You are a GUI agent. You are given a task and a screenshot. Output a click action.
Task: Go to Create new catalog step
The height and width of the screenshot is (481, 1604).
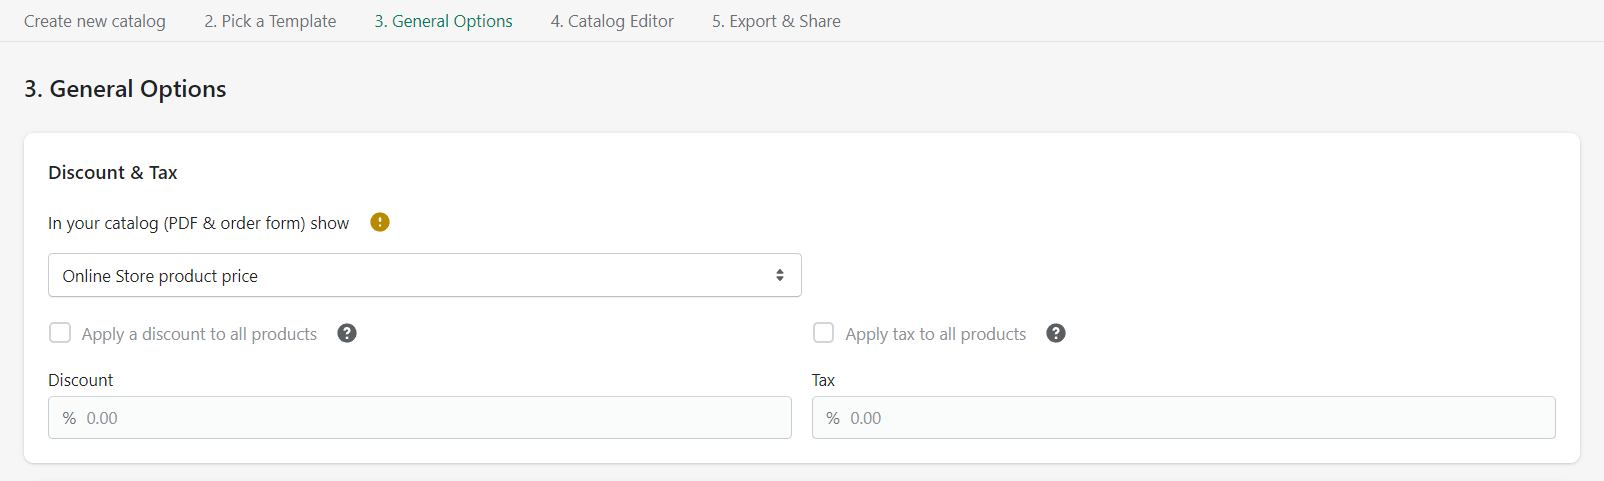[95, 21]
